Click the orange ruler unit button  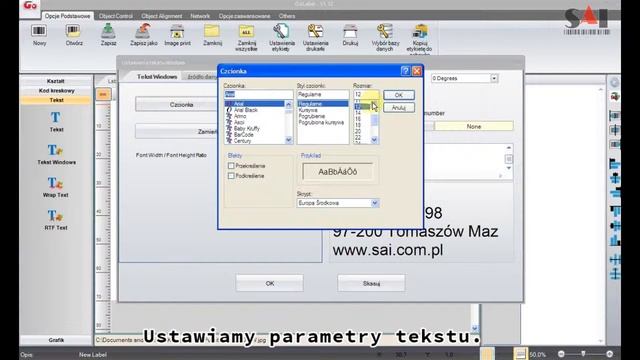pos(103,95)
